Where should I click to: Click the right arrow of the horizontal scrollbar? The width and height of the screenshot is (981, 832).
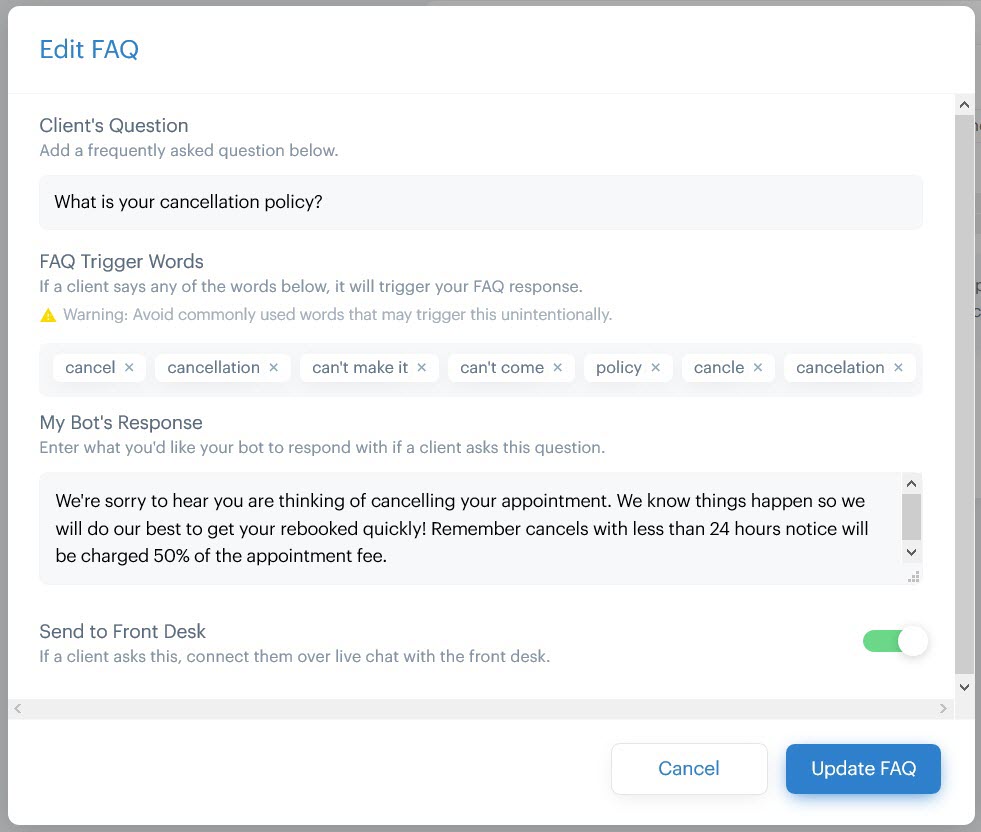943,708
